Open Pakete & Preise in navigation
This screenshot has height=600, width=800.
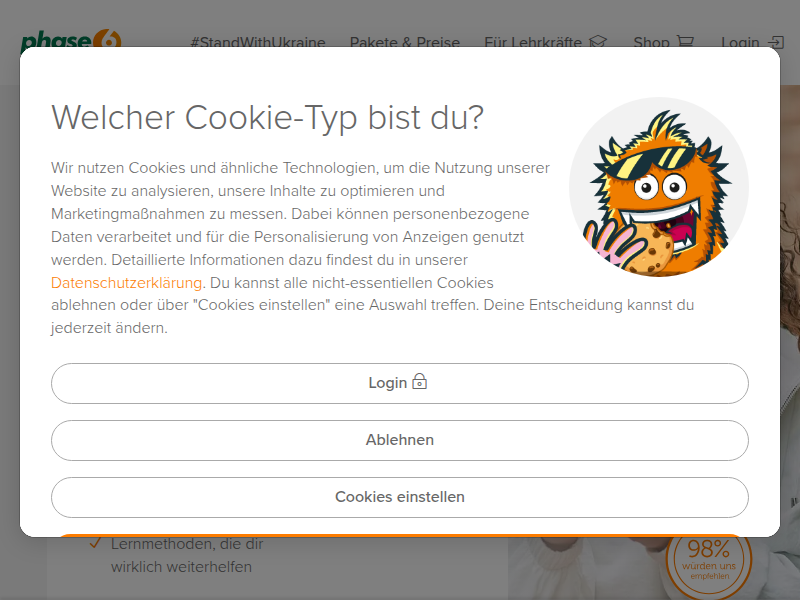405,42
